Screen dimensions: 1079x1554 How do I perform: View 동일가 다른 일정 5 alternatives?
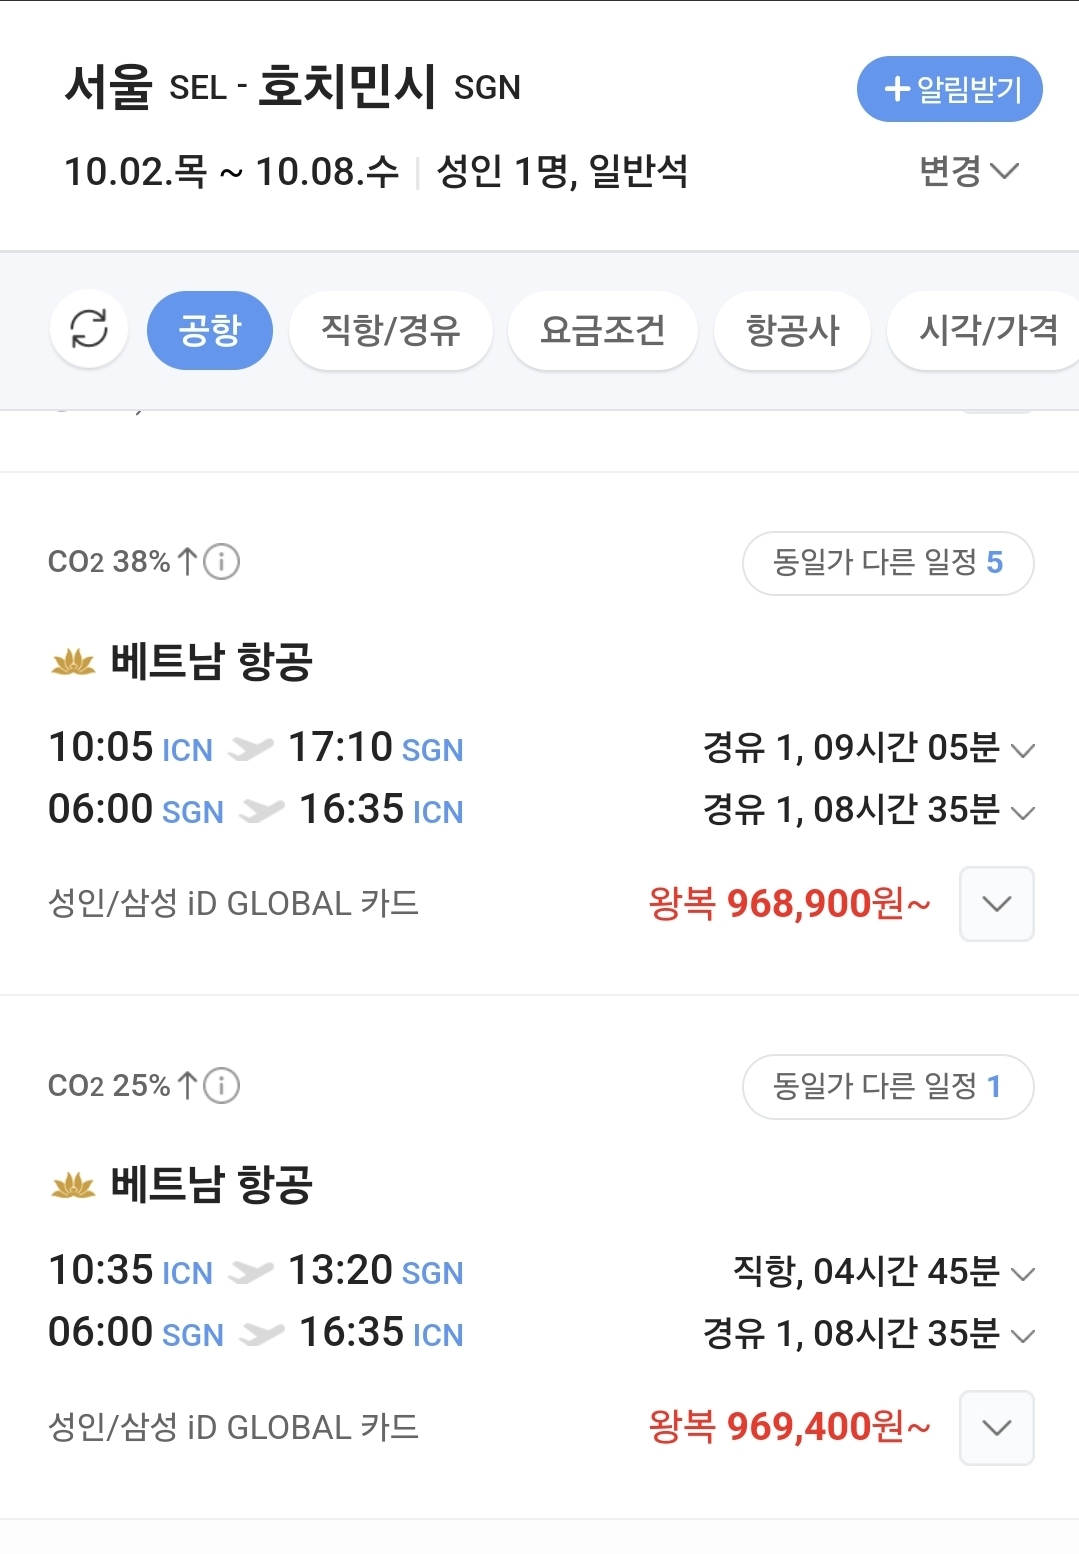(887, 563)
